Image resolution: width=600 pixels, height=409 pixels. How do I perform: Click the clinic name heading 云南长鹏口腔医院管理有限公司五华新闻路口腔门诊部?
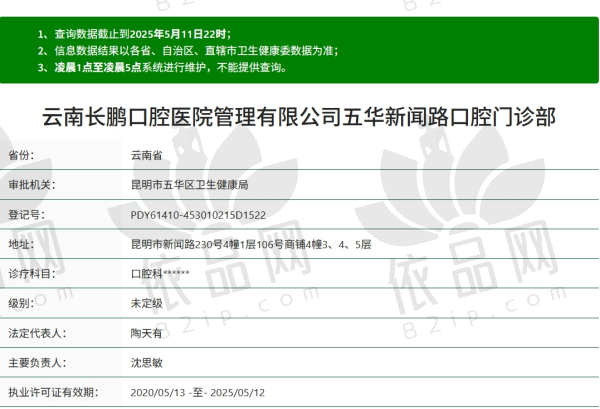click(x=299, y=116)
